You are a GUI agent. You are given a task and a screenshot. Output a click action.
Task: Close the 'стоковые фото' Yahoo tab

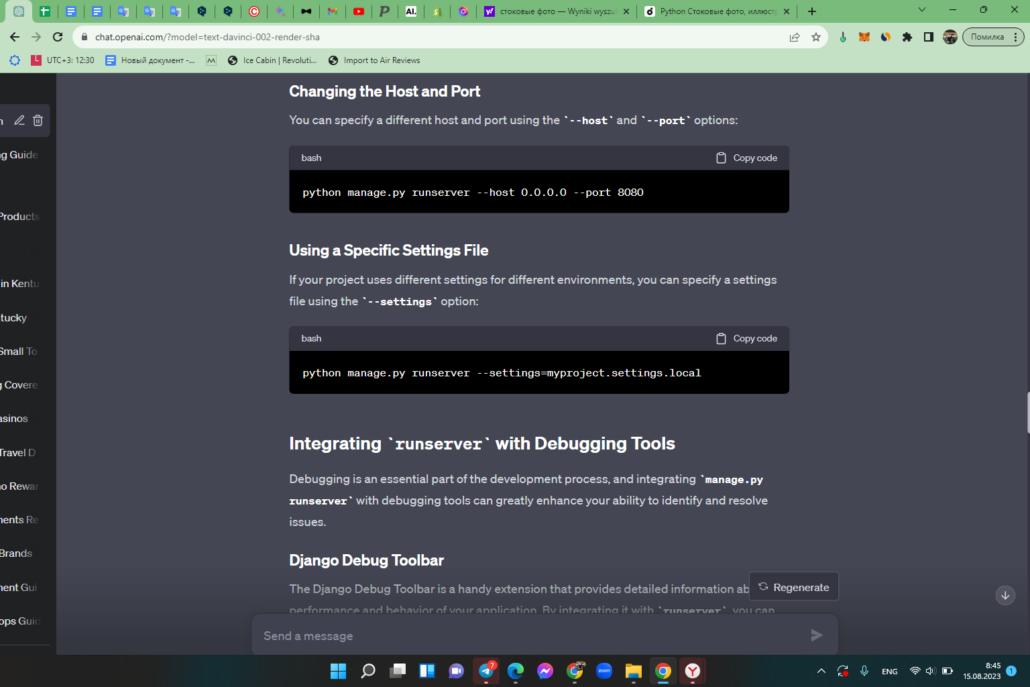coord(626,11)
